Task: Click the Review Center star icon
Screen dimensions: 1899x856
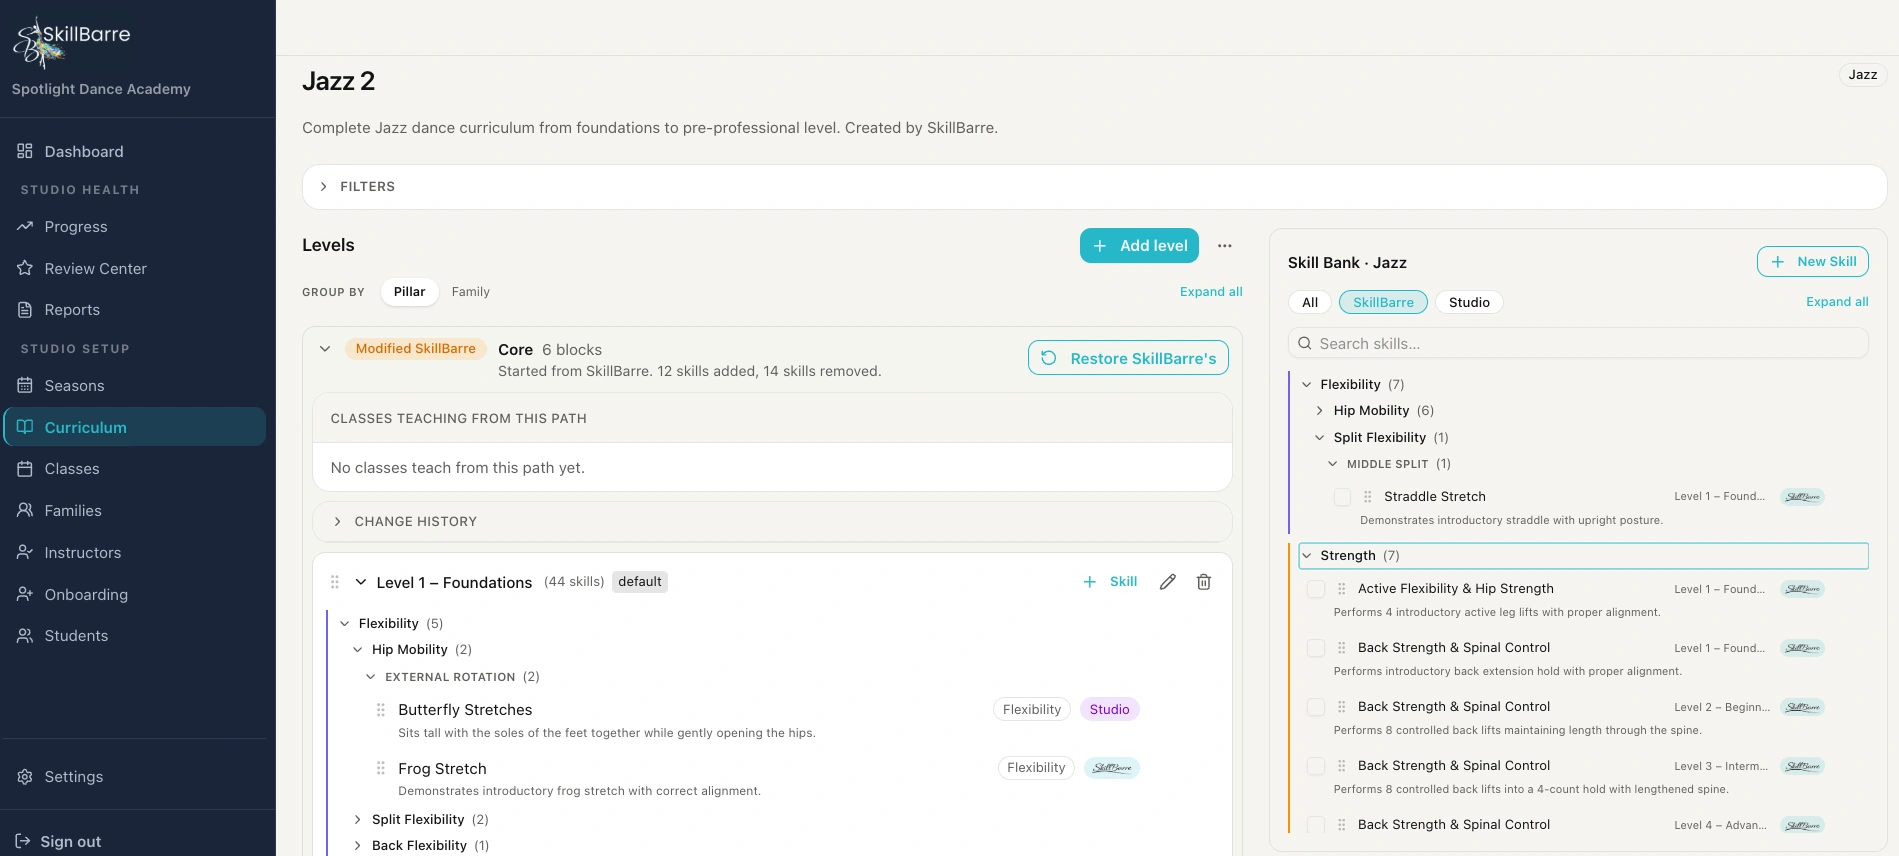Action: pyautogui.click(x=25, y=268)
